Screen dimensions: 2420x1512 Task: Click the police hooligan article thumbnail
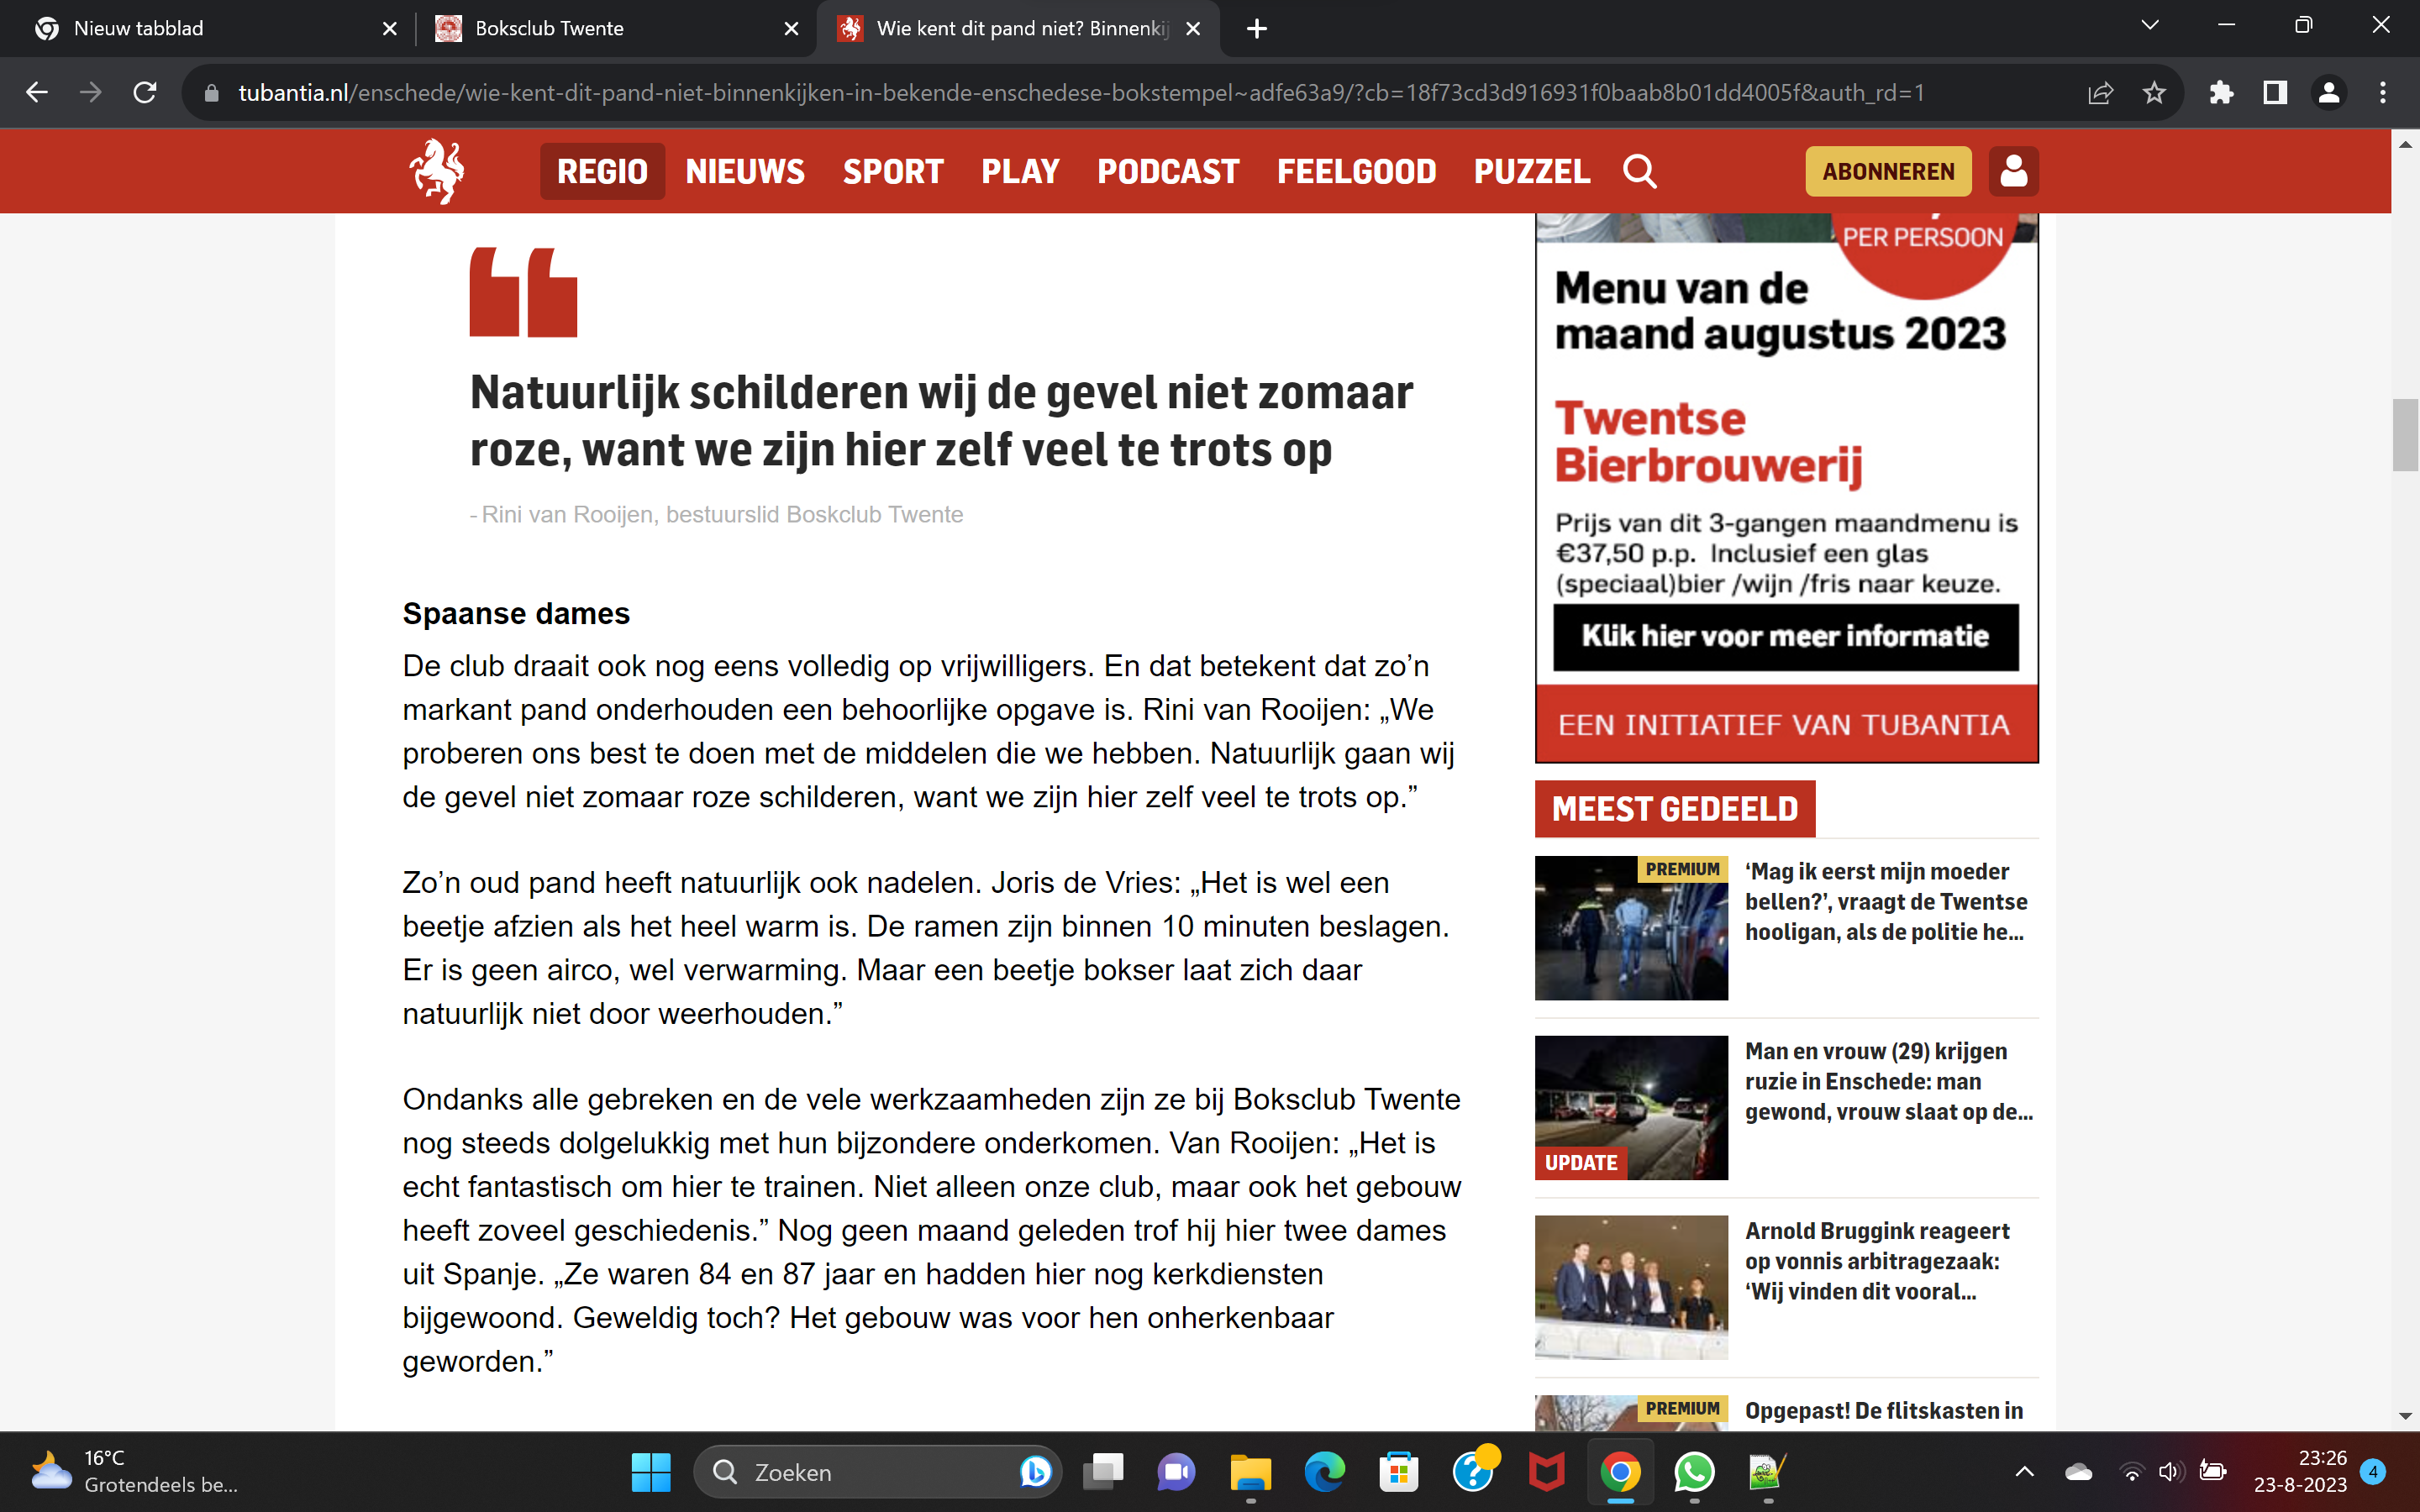coord(1631,928)
